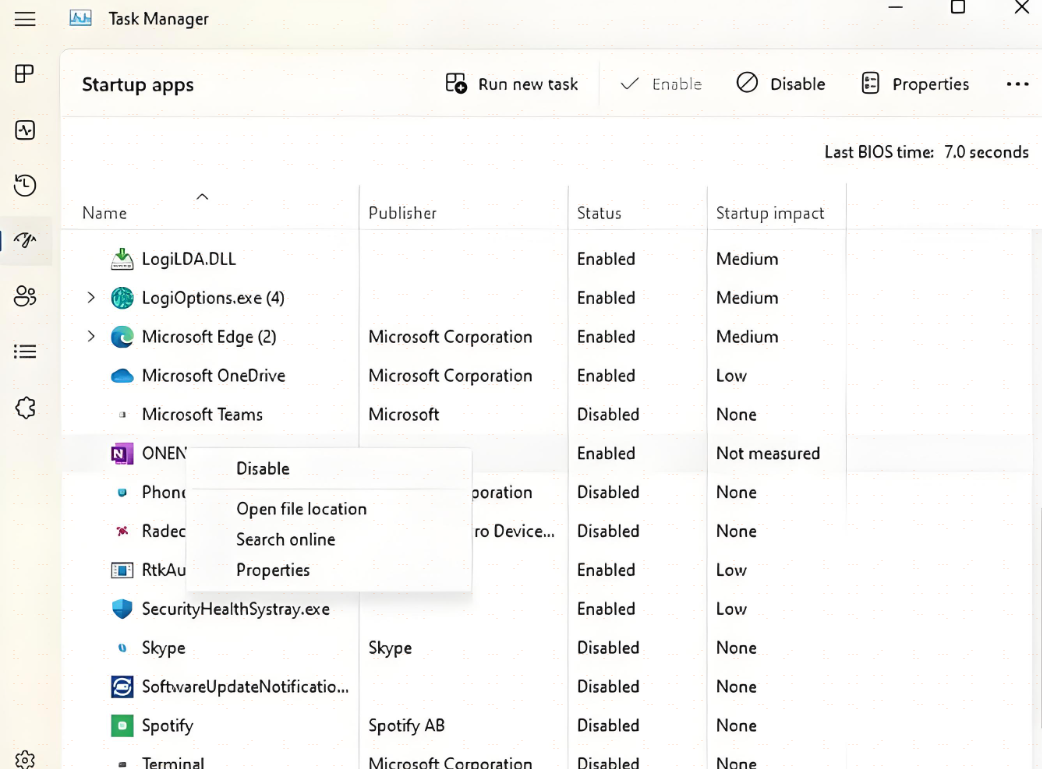Expand the Microsoft Edge (2) group

[91, 337]
